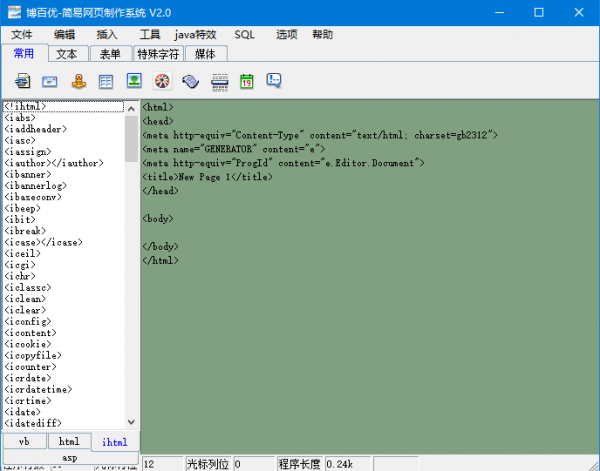Select the html tag list tab
This screenshot has height=471, width=600.
[x=68, y=441]
